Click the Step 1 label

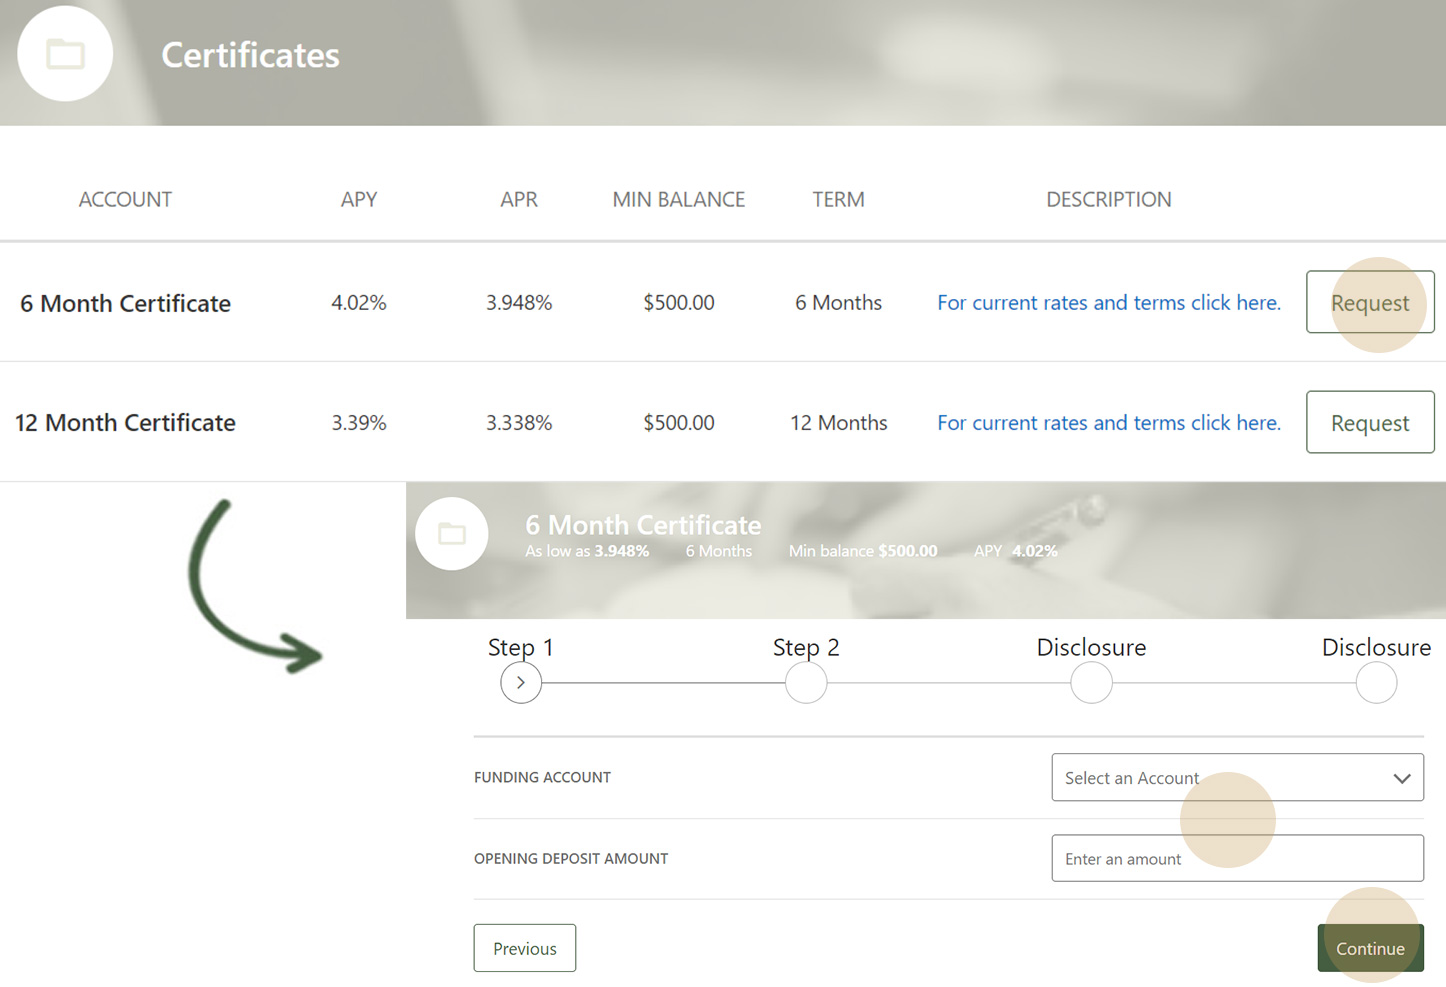click(x=521, y=647)
